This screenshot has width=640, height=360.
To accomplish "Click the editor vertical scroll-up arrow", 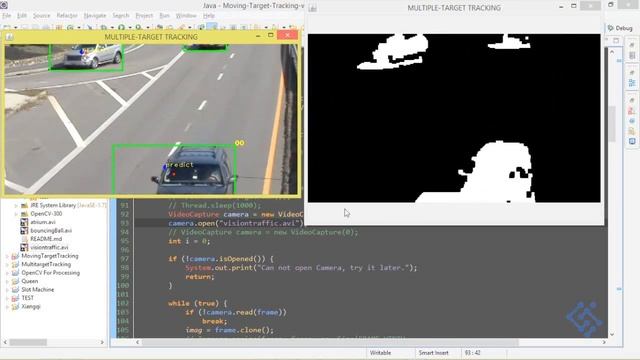I will [612, 52].
